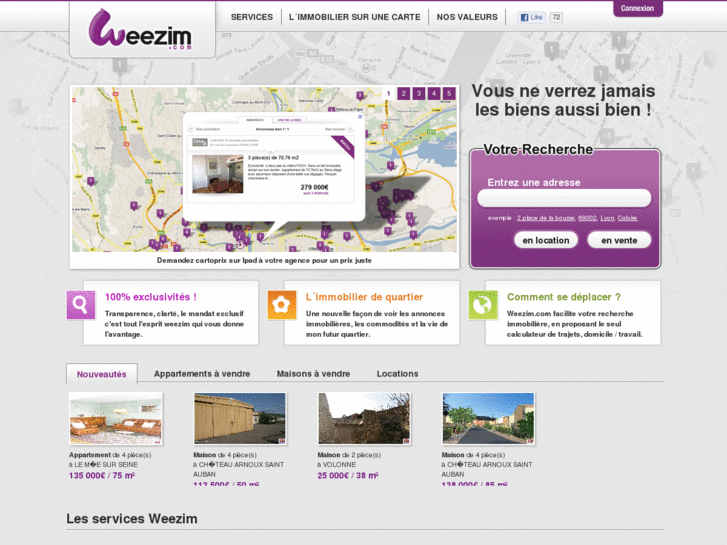Screen dimensions: 727x545
Task: Show slide 4 of the carousel
Action: (x=434, y=93)
